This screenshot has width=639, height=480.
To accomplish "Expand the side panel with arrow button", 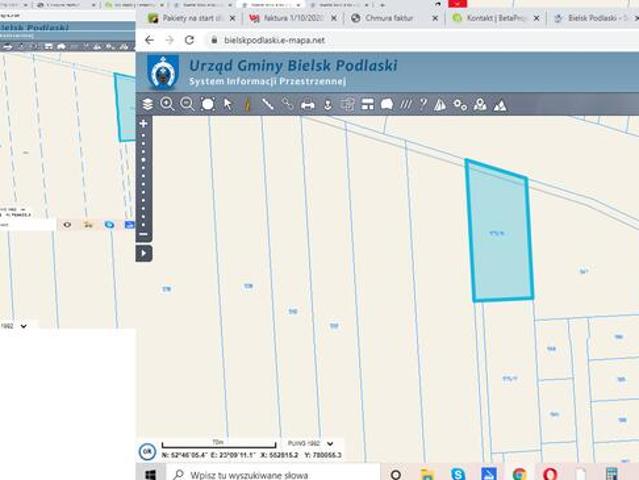I will point(144,254).
